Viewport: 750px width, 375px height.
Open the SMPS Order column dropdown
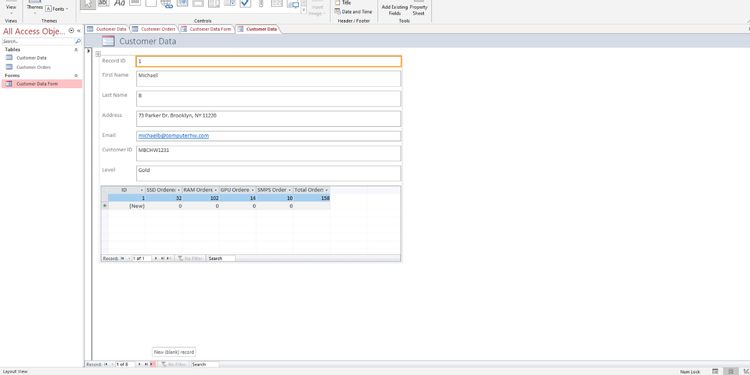pos(290,190)
